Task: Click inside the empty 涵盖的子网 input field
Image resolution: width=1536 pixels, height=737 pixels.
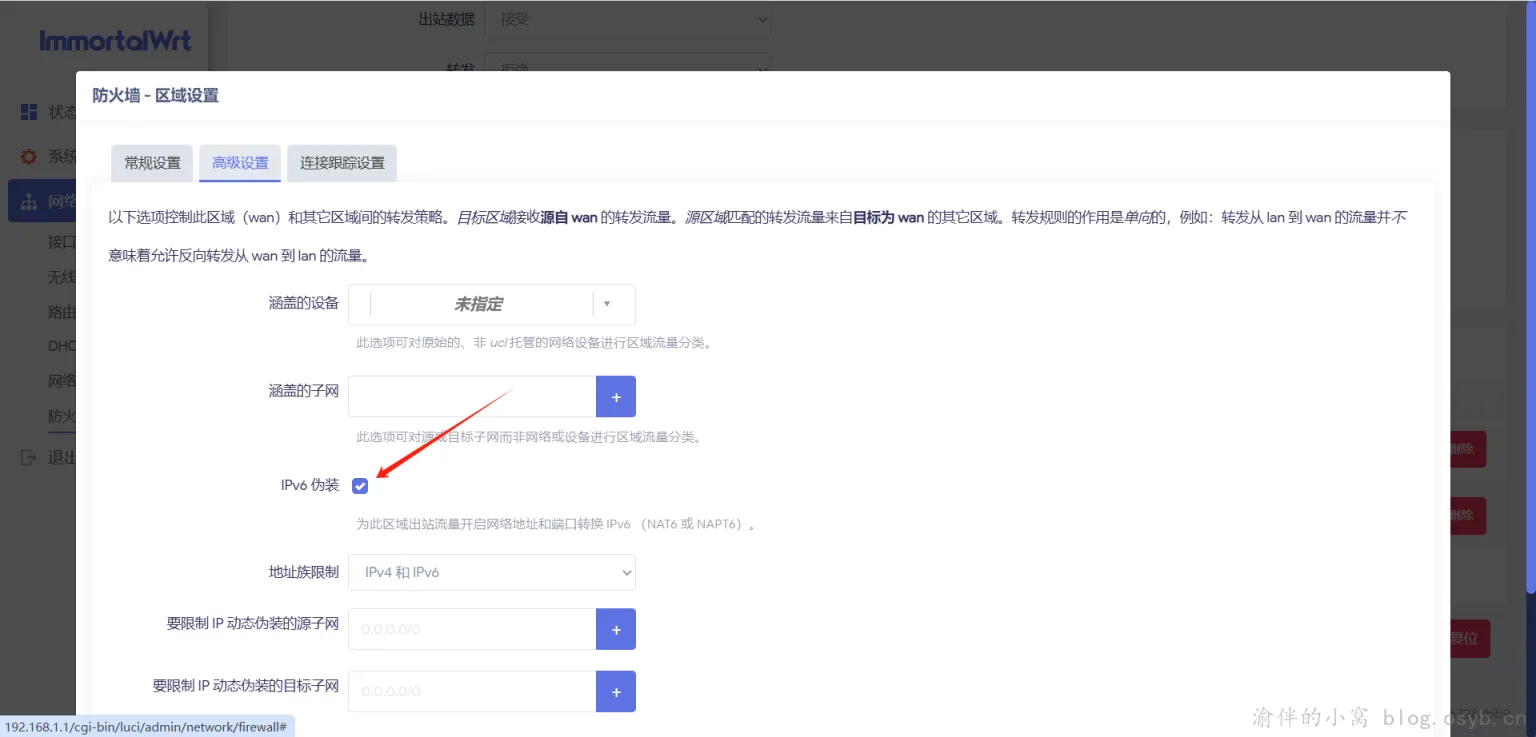Action: pos(470,396)
